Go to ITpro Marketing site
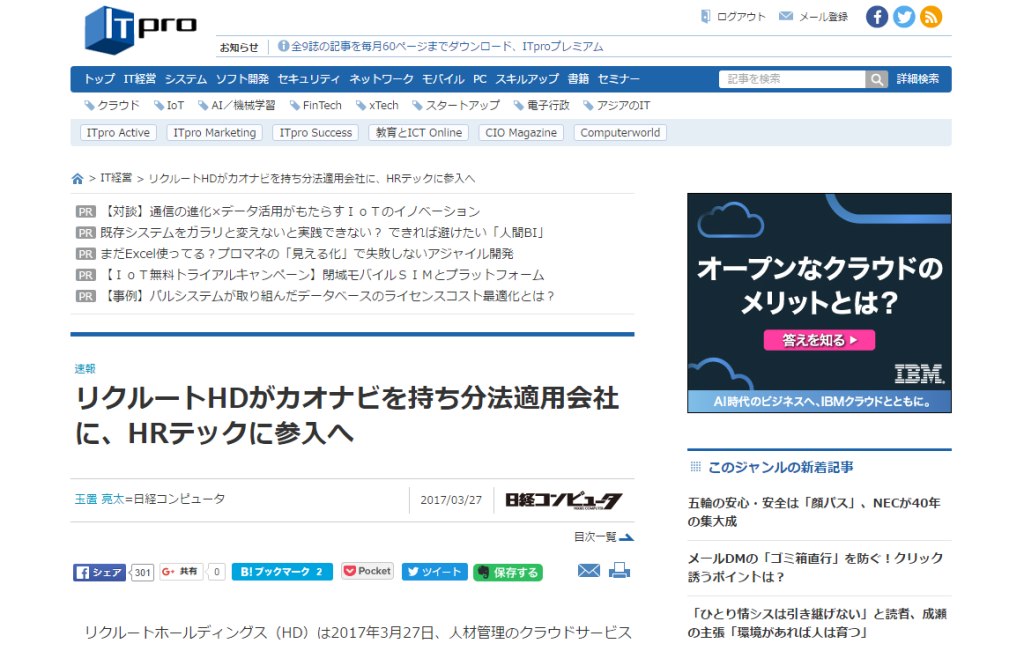The width and height of the screenshot is (1024, 651). point(214,133)
